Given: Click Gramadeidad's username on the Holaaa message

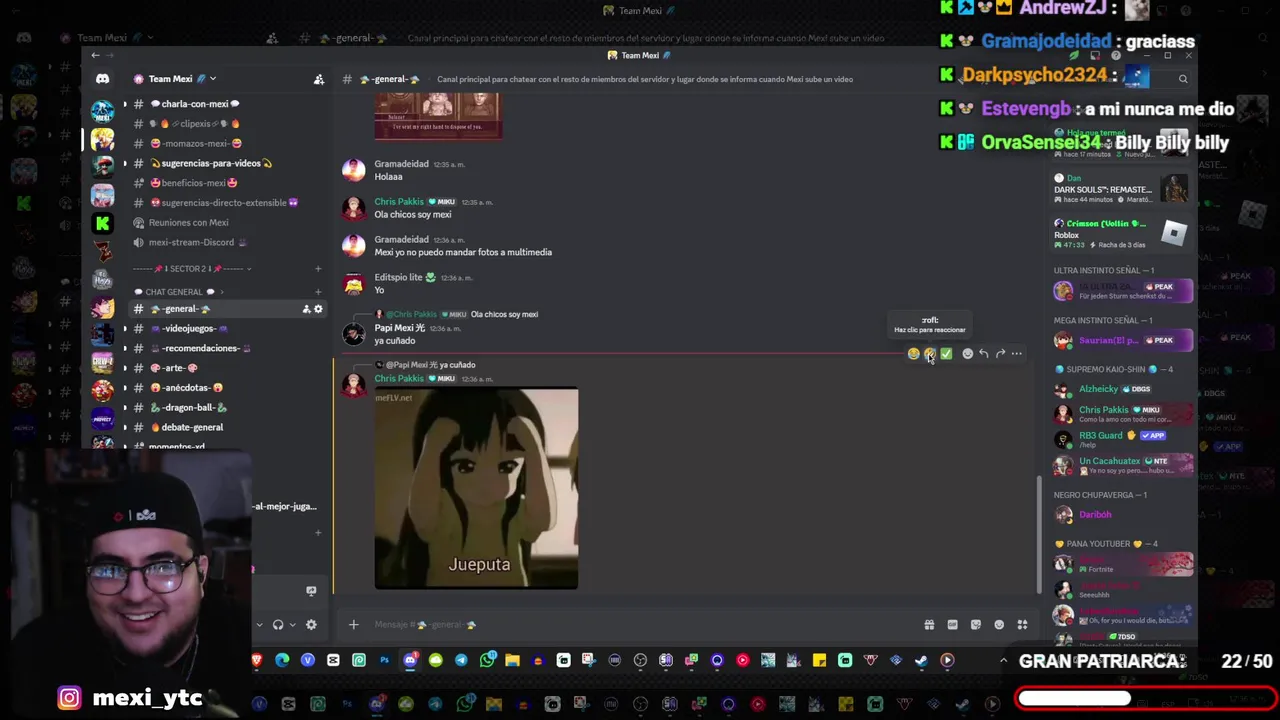Looking at the screenshot, I should pyautogui.click(x=401, y=164).
